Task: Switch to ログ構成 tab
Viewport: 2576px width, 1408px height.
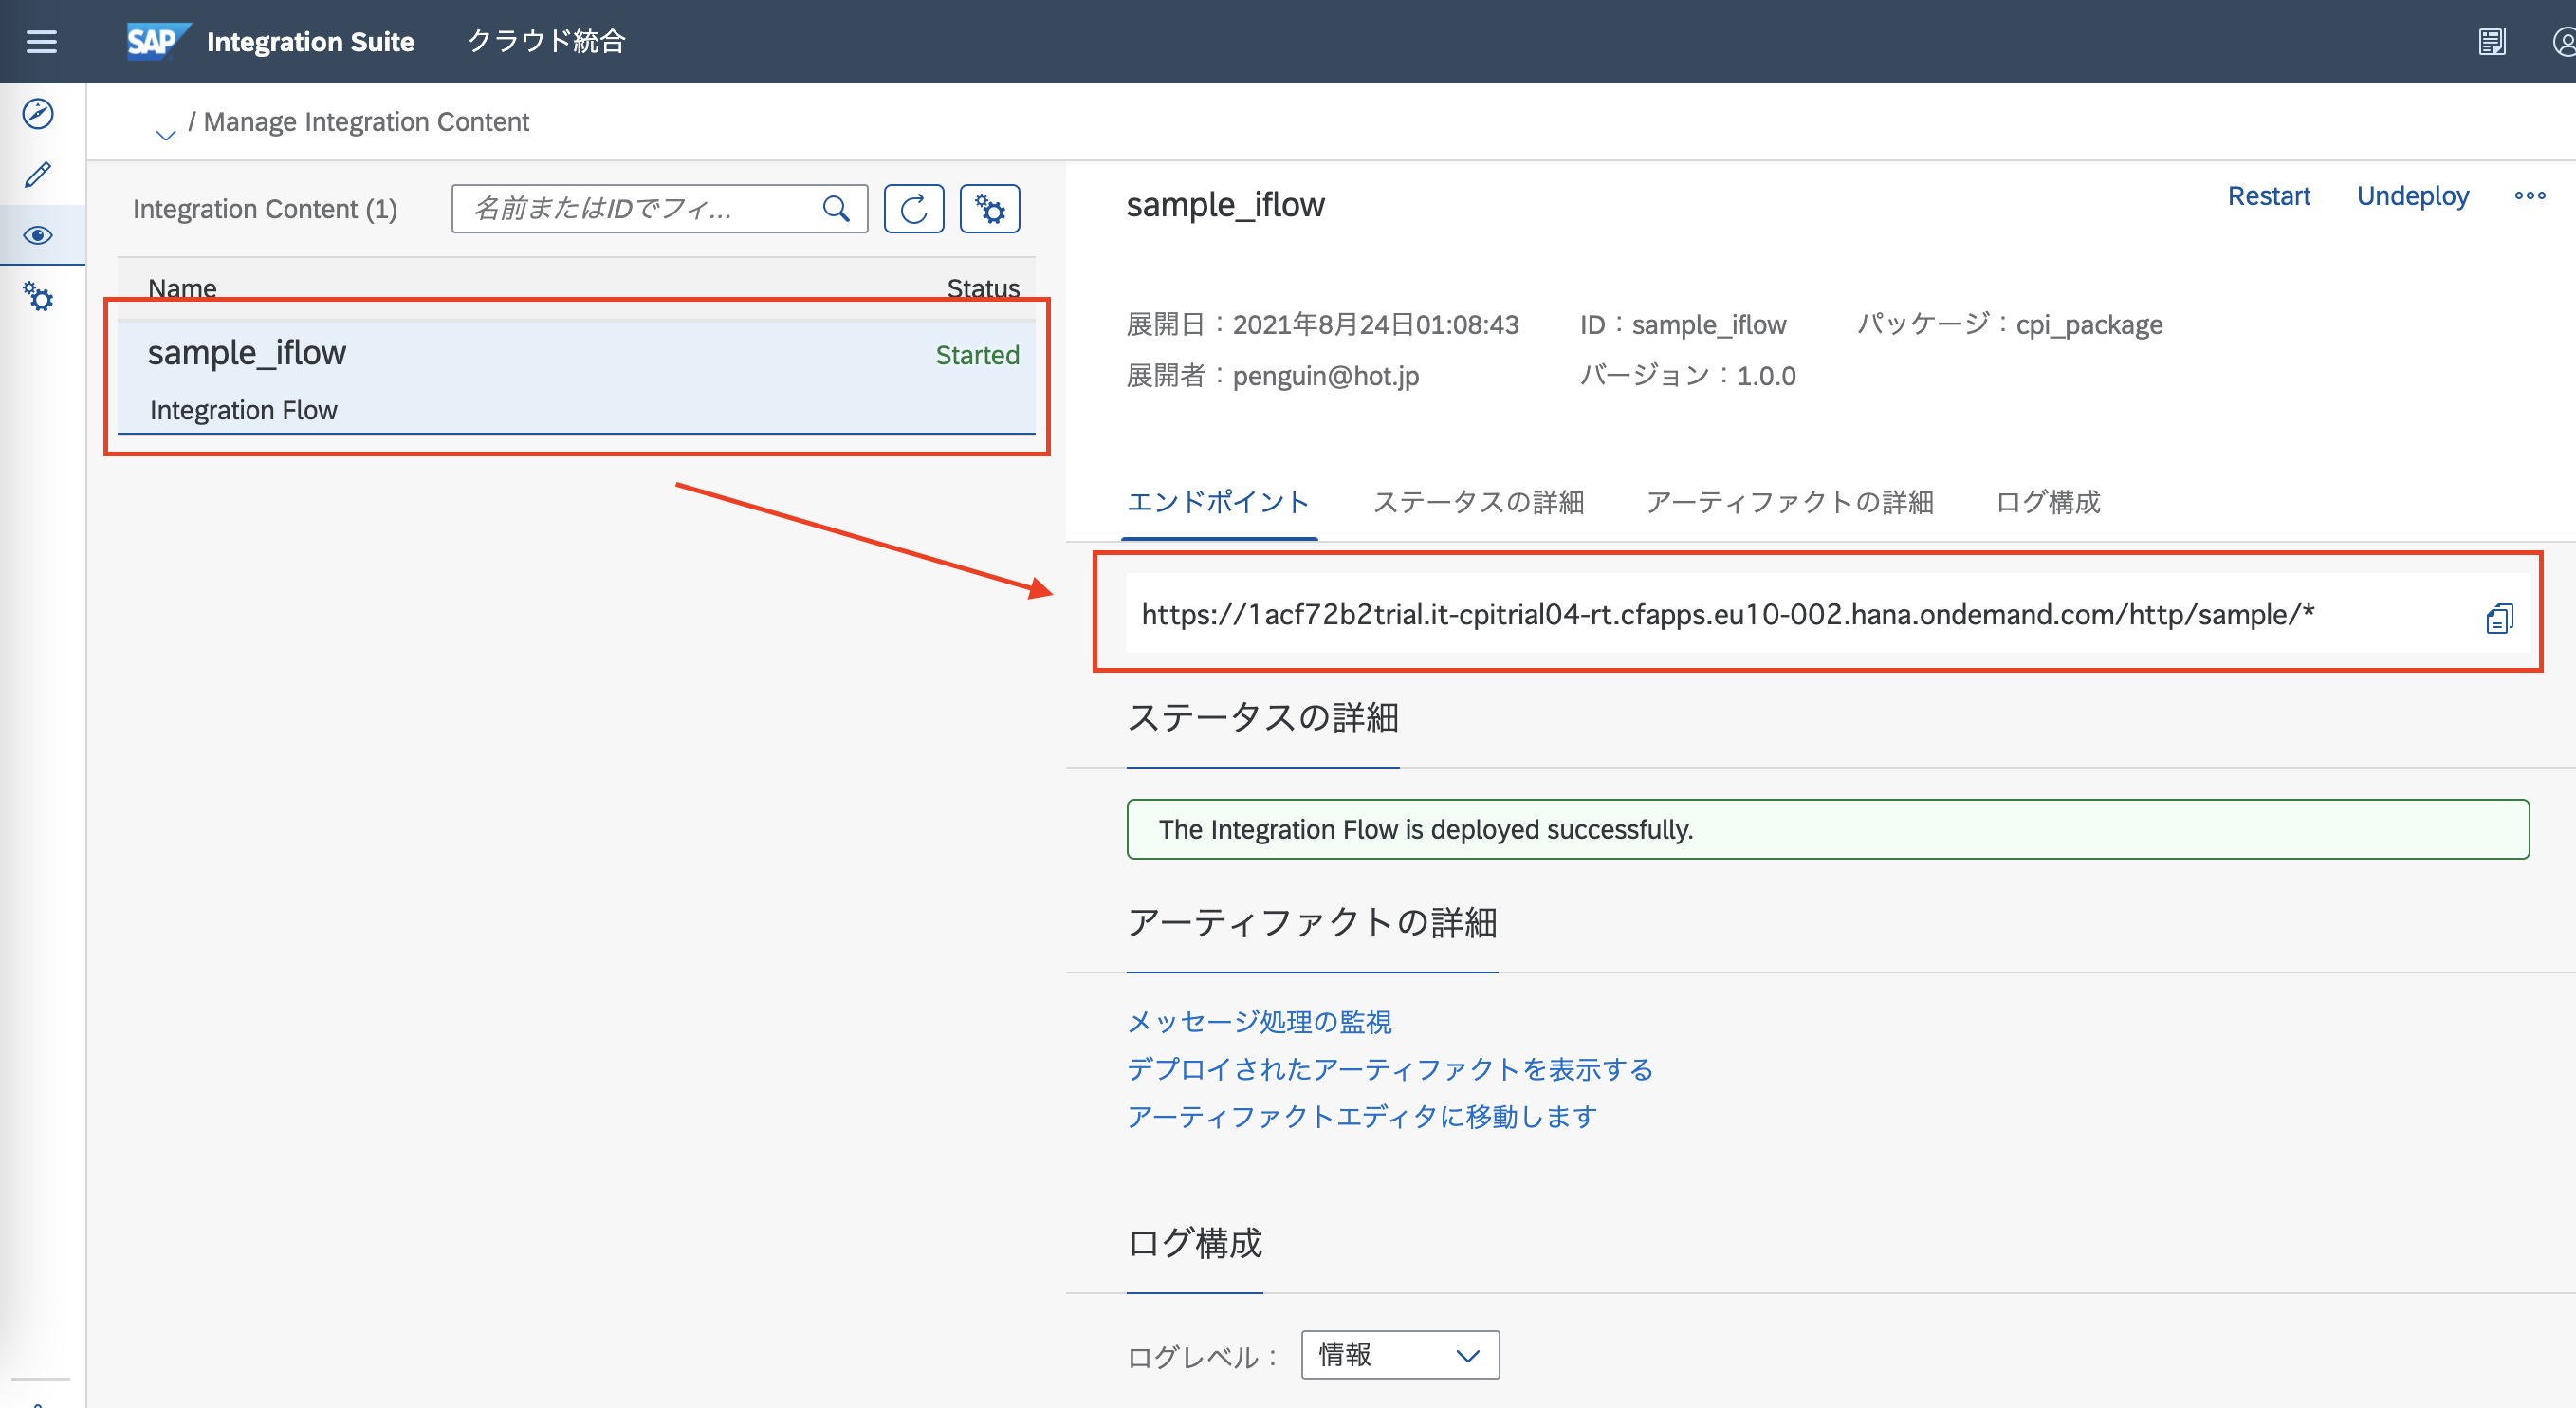Action: point(2047,502)
